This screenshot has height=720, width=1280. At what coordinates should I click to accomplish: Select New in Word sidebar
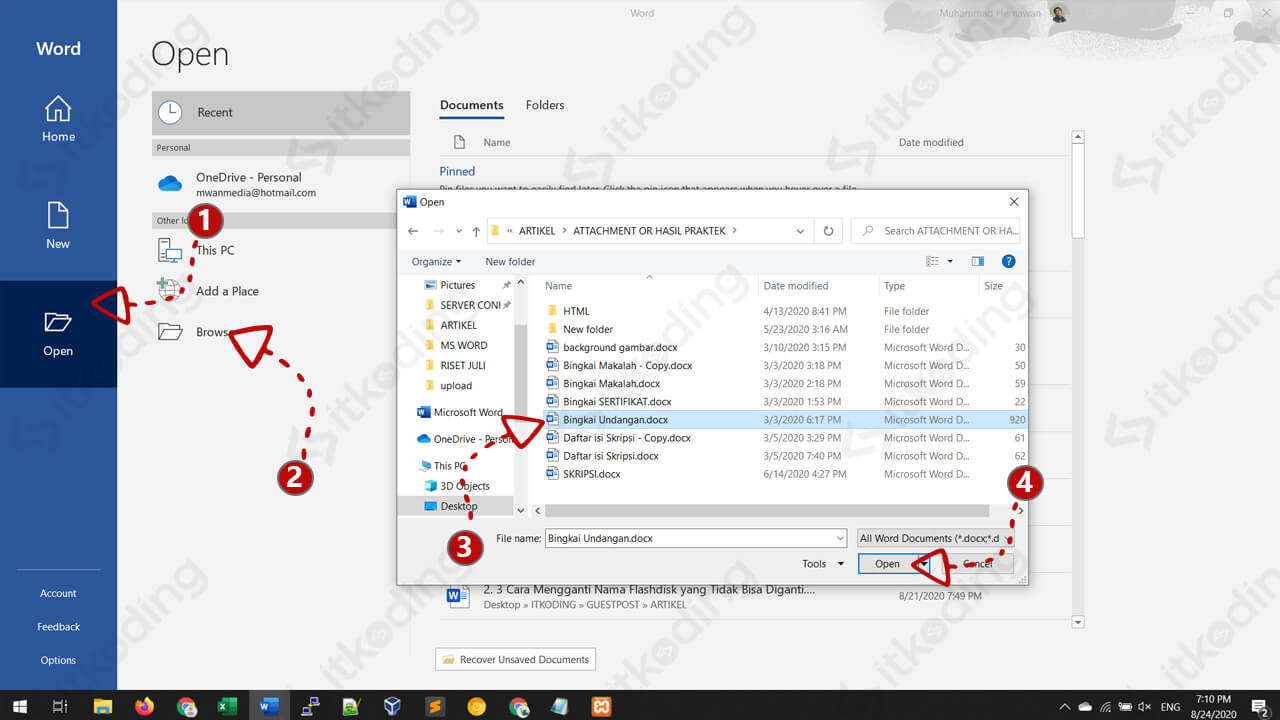[x=58, y=226]
